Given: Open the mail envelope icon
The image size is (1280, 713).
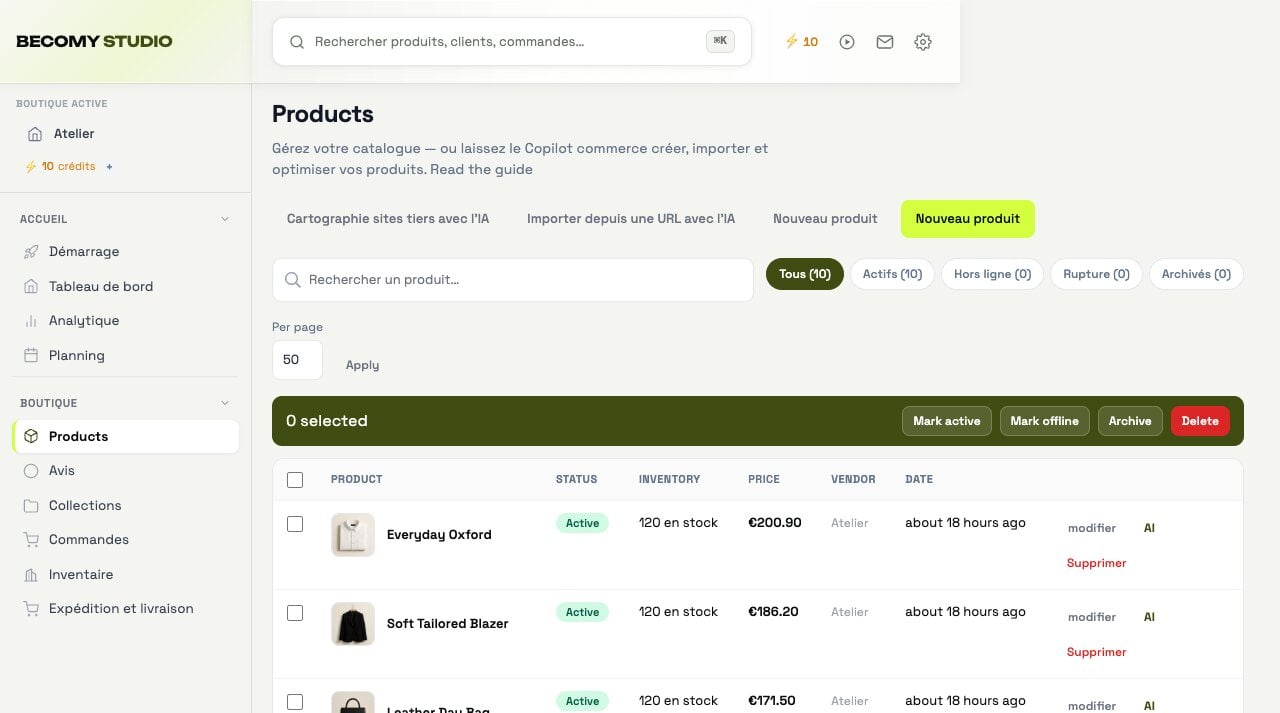Looking at the screenshot, I should click(x=885, y=42).
